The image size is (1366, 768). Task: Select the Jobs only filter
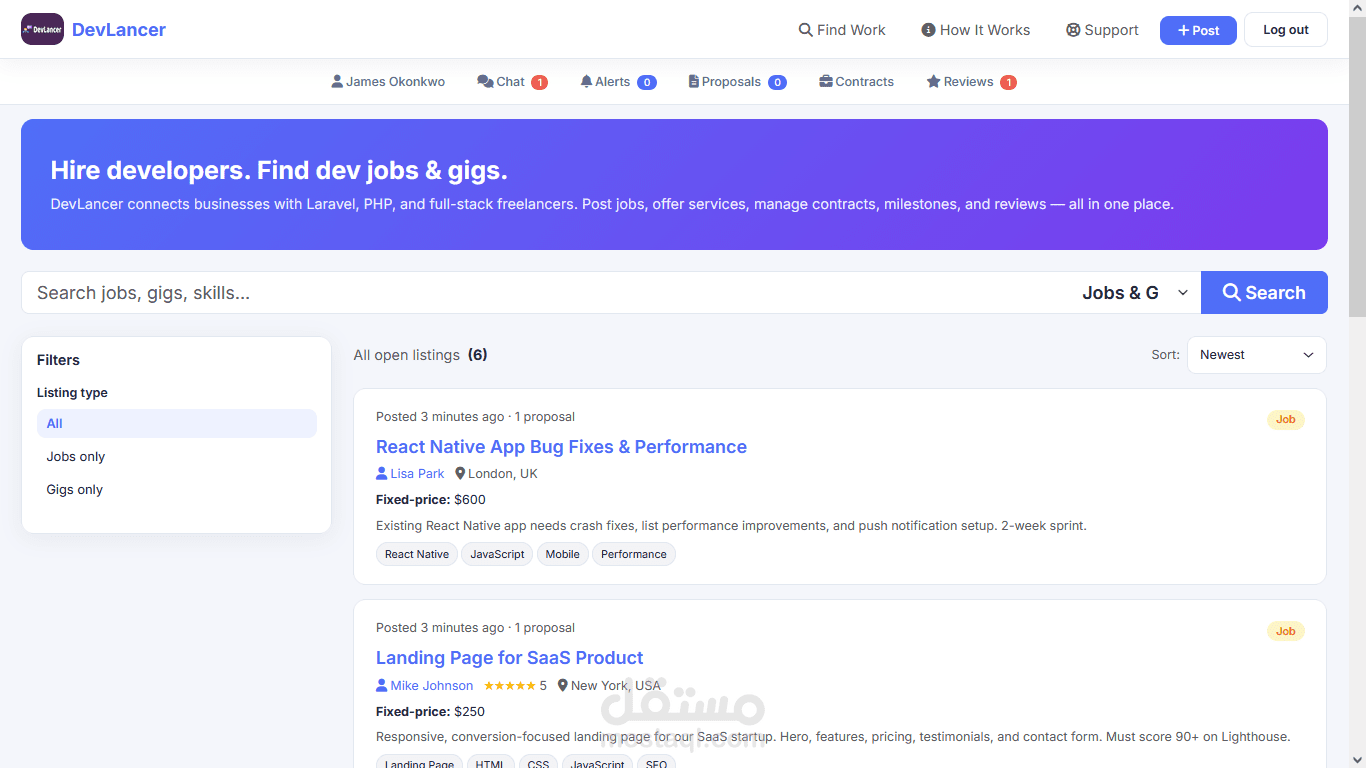(177, 456)
